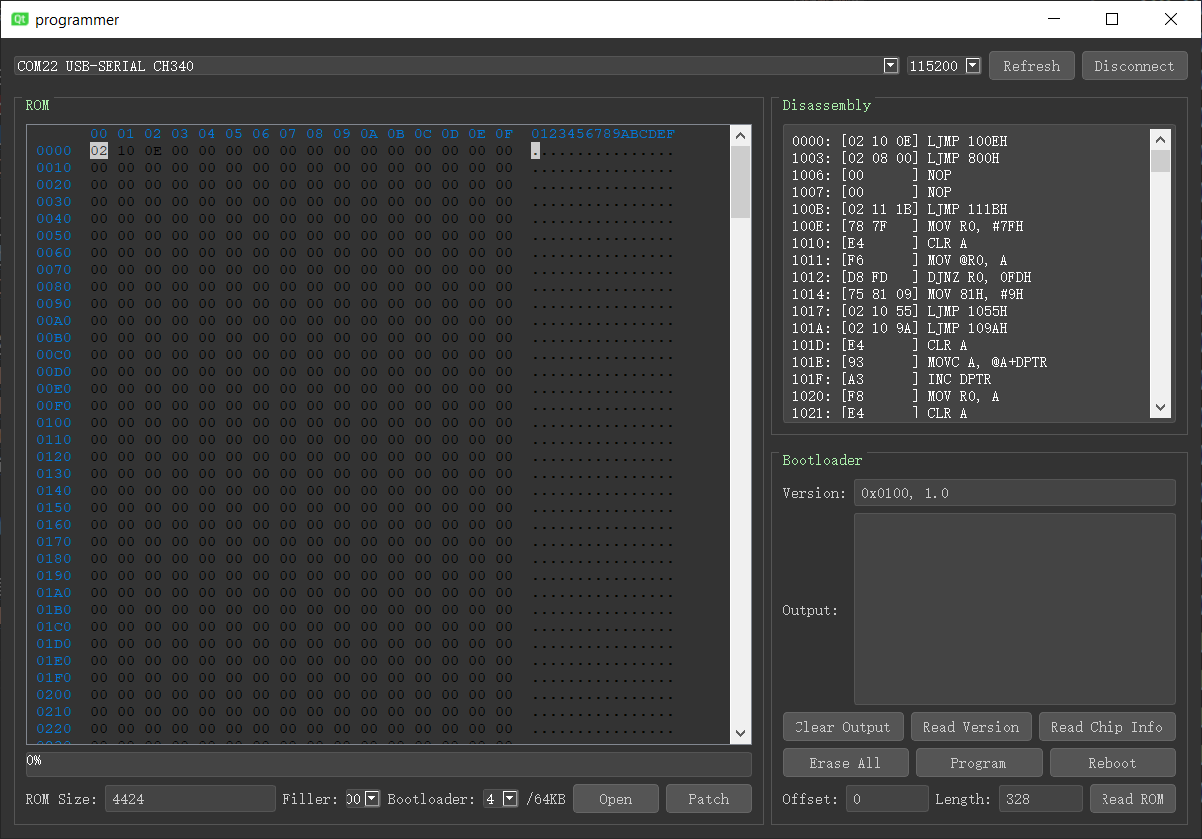Screen dimensions: 1202x839
Task: Click the Refresh ports button
Action: tap(1031, 66)
